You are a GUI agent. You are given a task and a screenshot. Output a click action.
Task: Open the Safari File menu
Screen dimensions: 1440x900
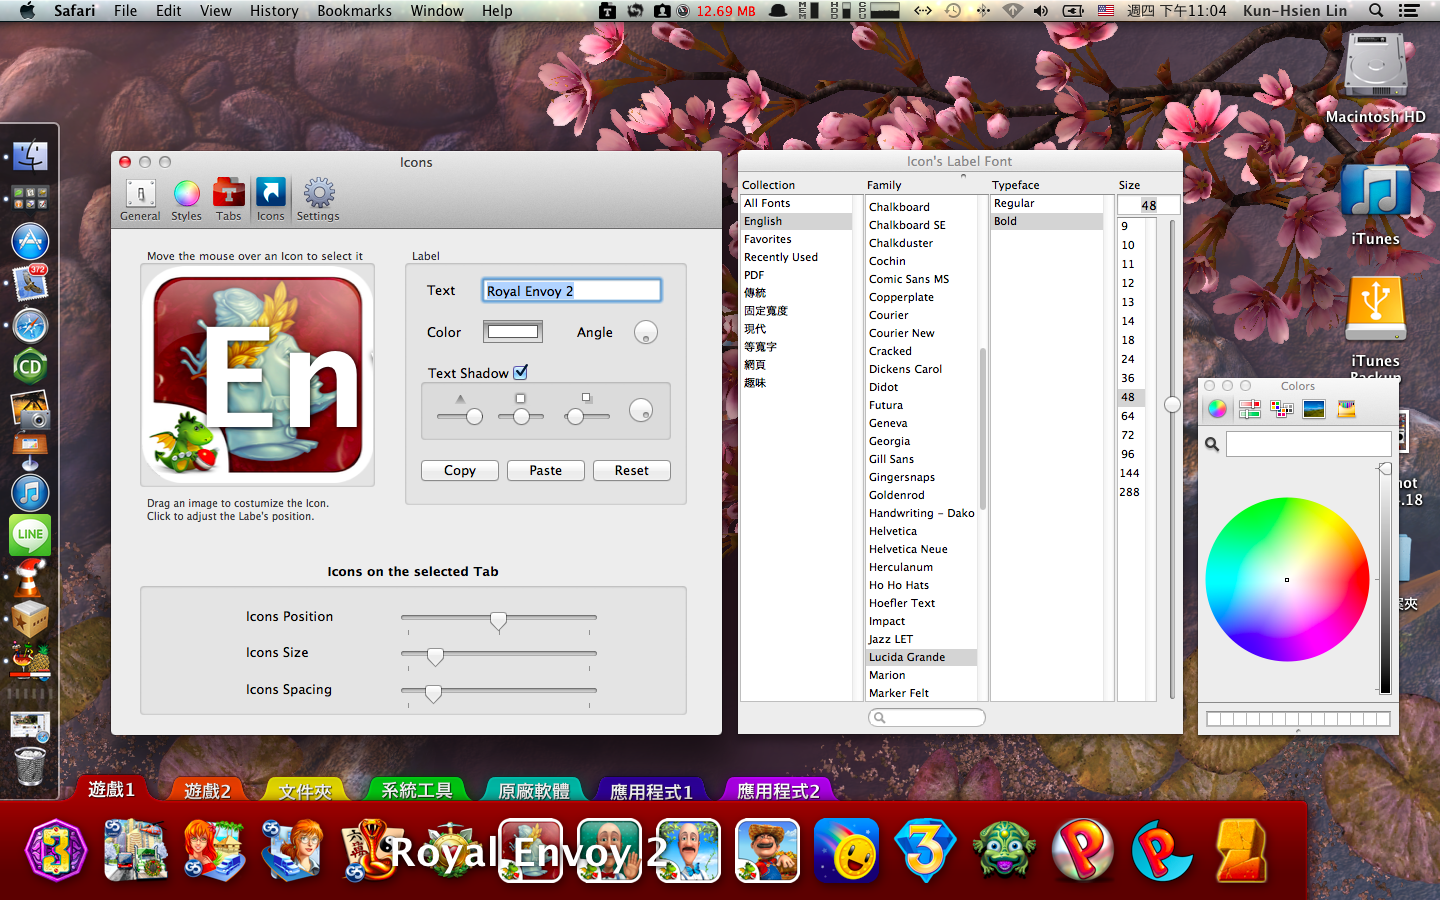pos(126,11)
